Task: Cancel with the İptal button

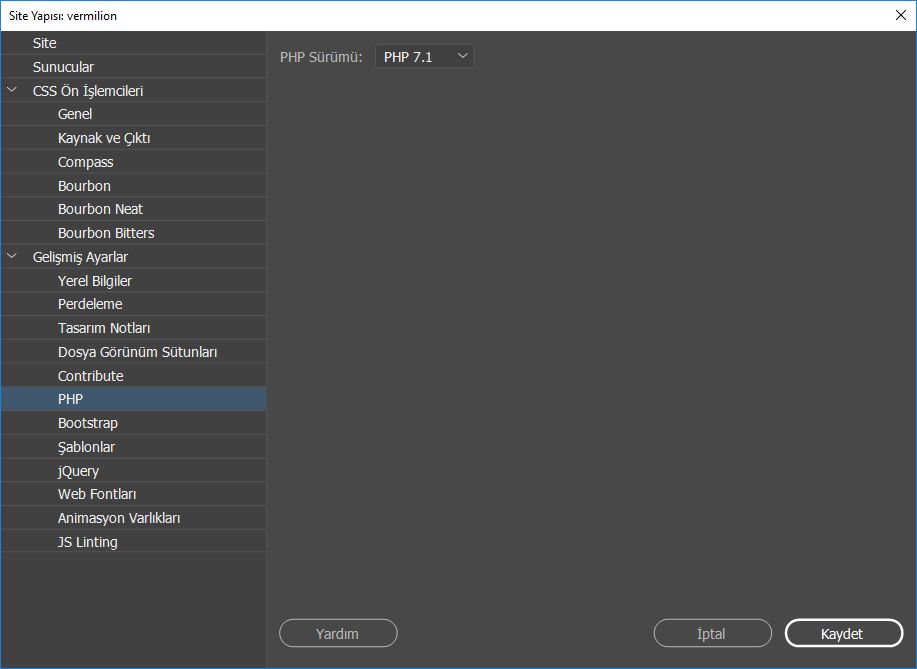Action: pos(712,633)
